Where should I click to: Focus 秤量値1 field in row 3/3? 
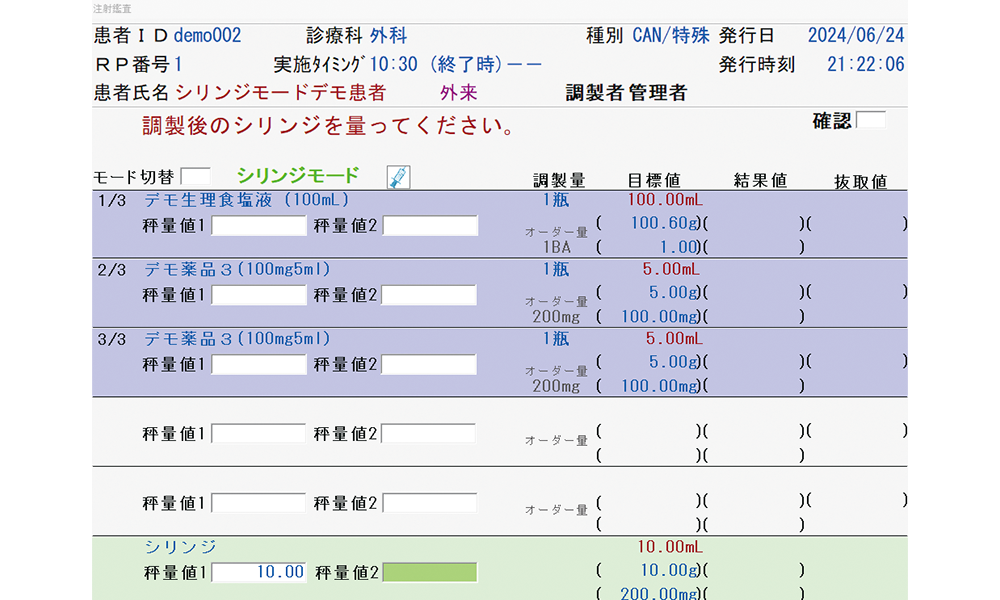(x=259, y=365)
